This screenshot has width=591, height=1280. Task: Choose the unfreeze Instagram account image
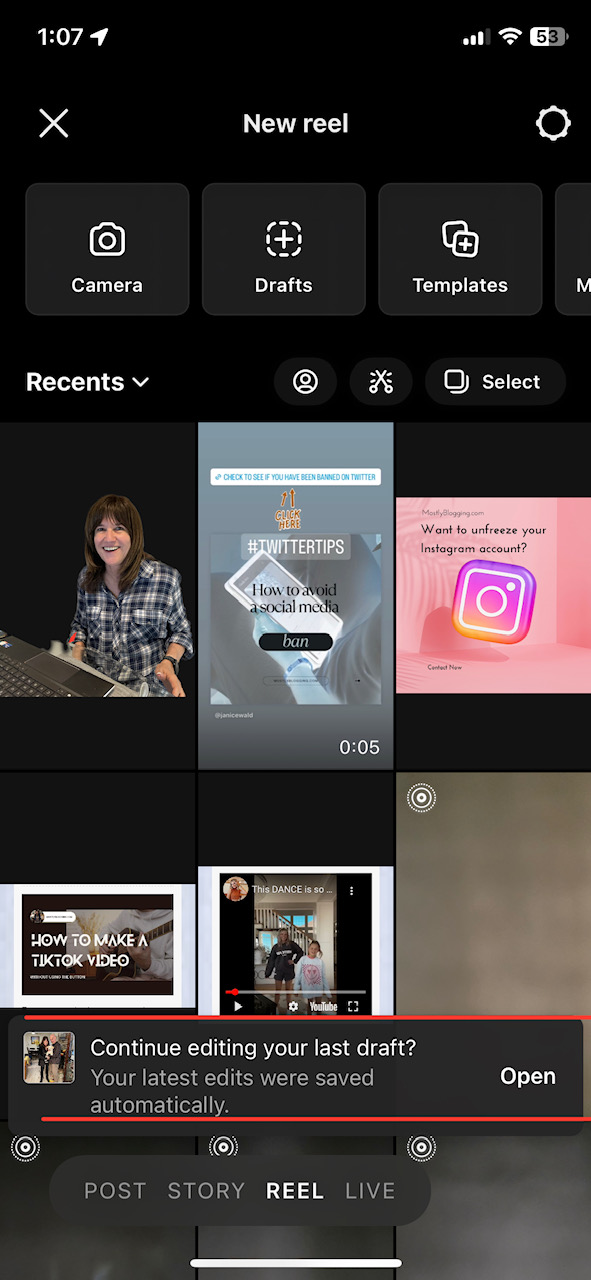click(494, 596)
